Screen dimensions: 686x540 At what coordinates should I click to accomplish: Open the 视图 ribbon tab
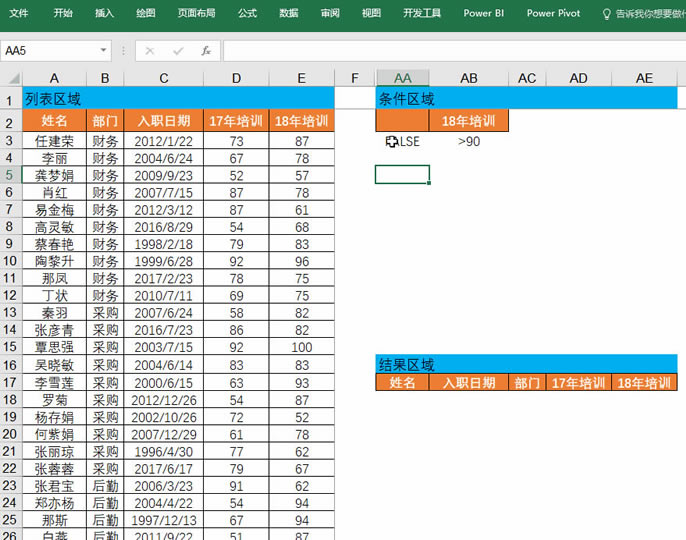pyautogui.click(x=371, y=13)
